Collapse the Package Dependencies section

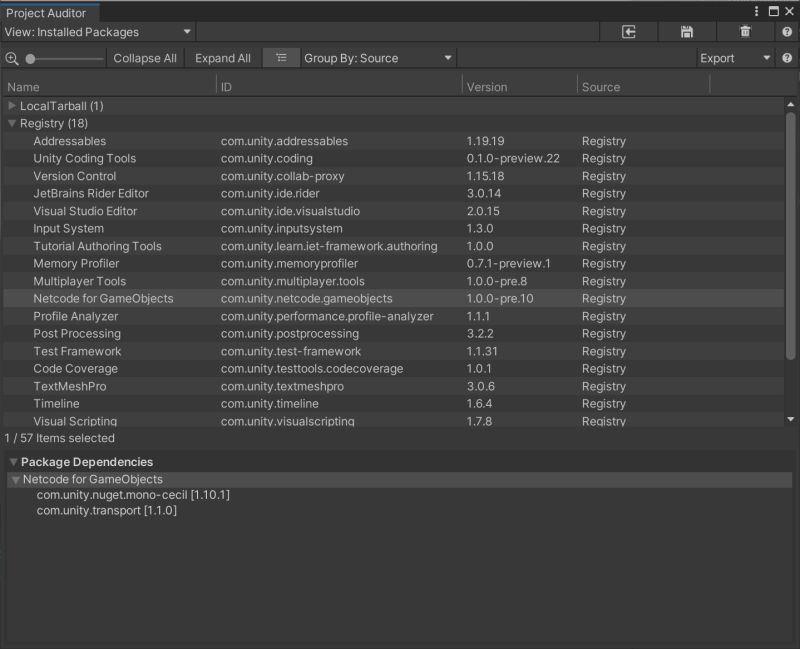point(14,462)
